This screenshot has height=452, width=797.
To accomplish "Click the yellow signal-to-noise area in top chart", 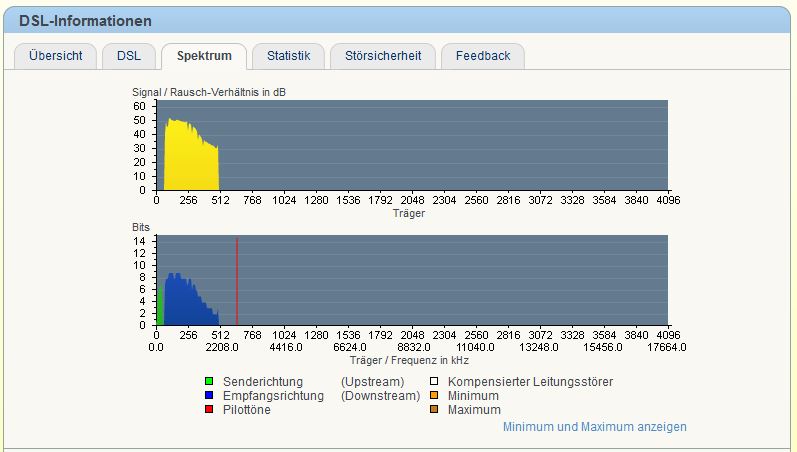I will pyautogui.click(x=190, y=160).
